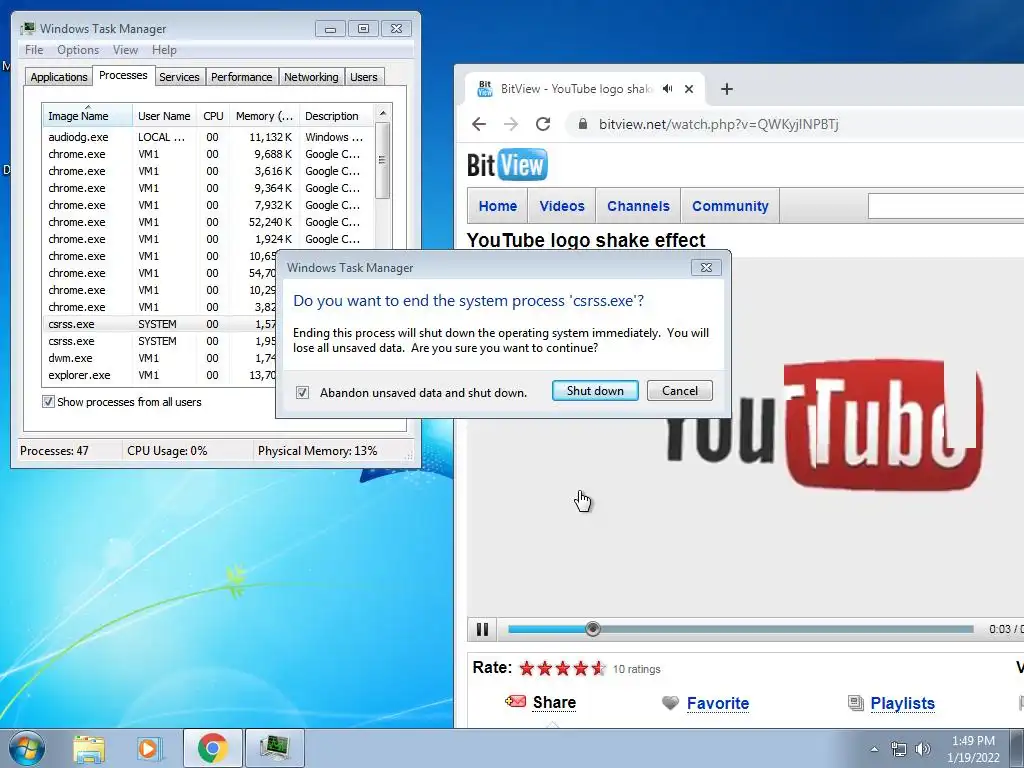
Task: Show hidden tray icons arrow
Action: tap(874, 749)
